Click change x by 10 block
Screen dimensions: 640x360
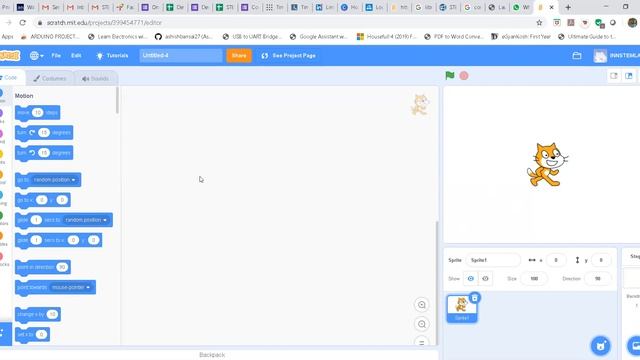(x=38, y=314)
